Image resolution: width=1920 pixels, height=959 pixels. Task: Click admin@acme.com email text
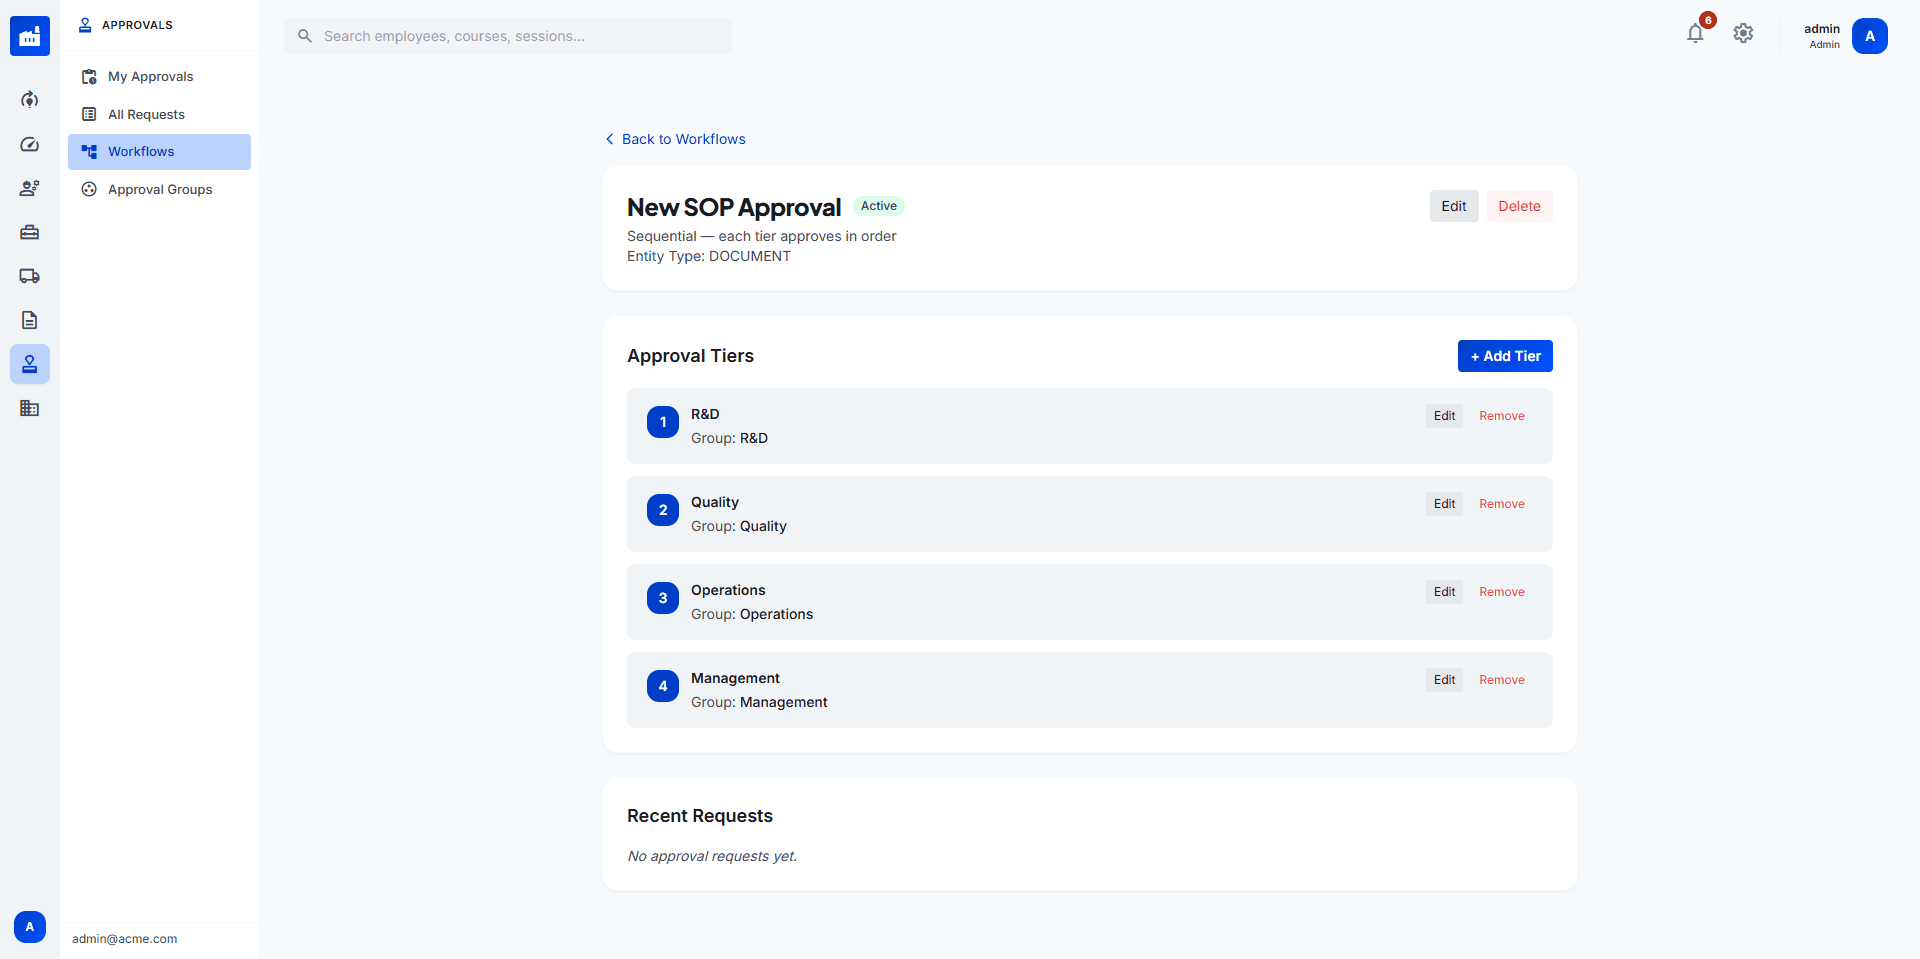[125, 939]
